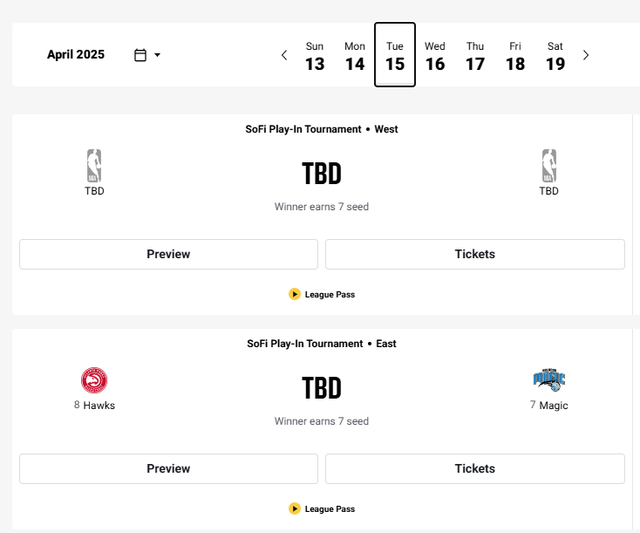Select Tuesday 15 in date strip

pos(395,55)
